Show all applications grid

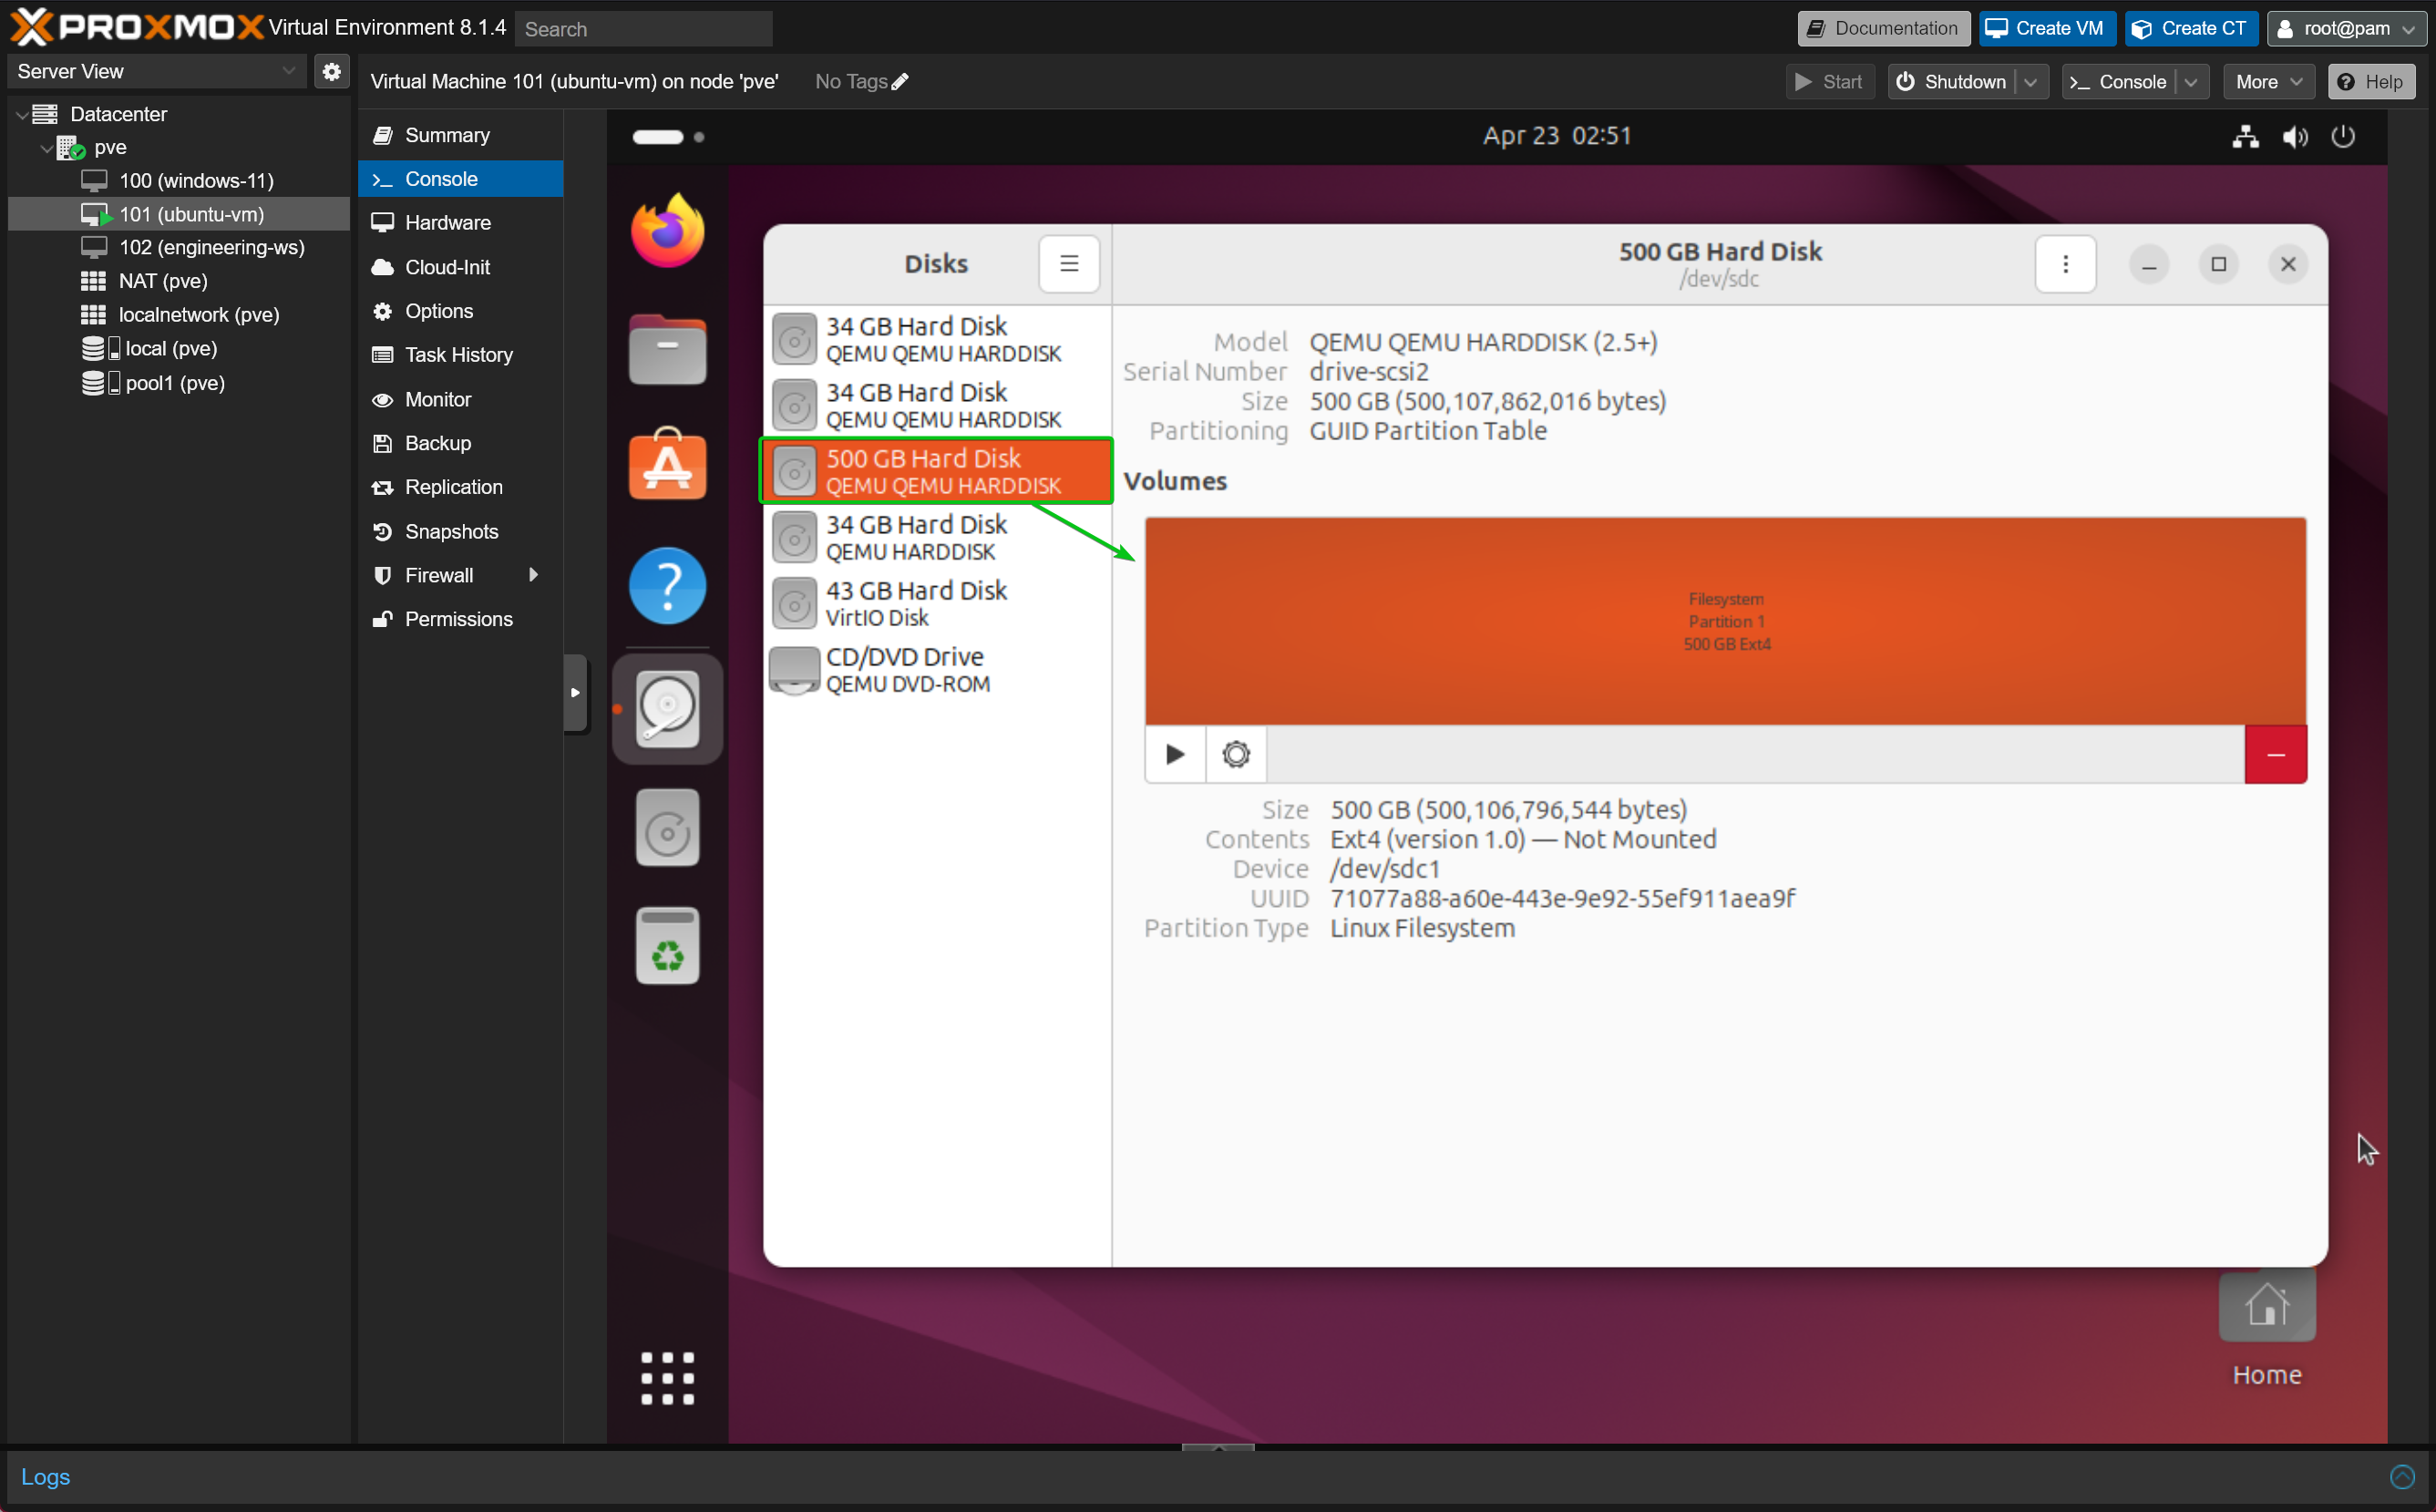(x=667, y=1378)
